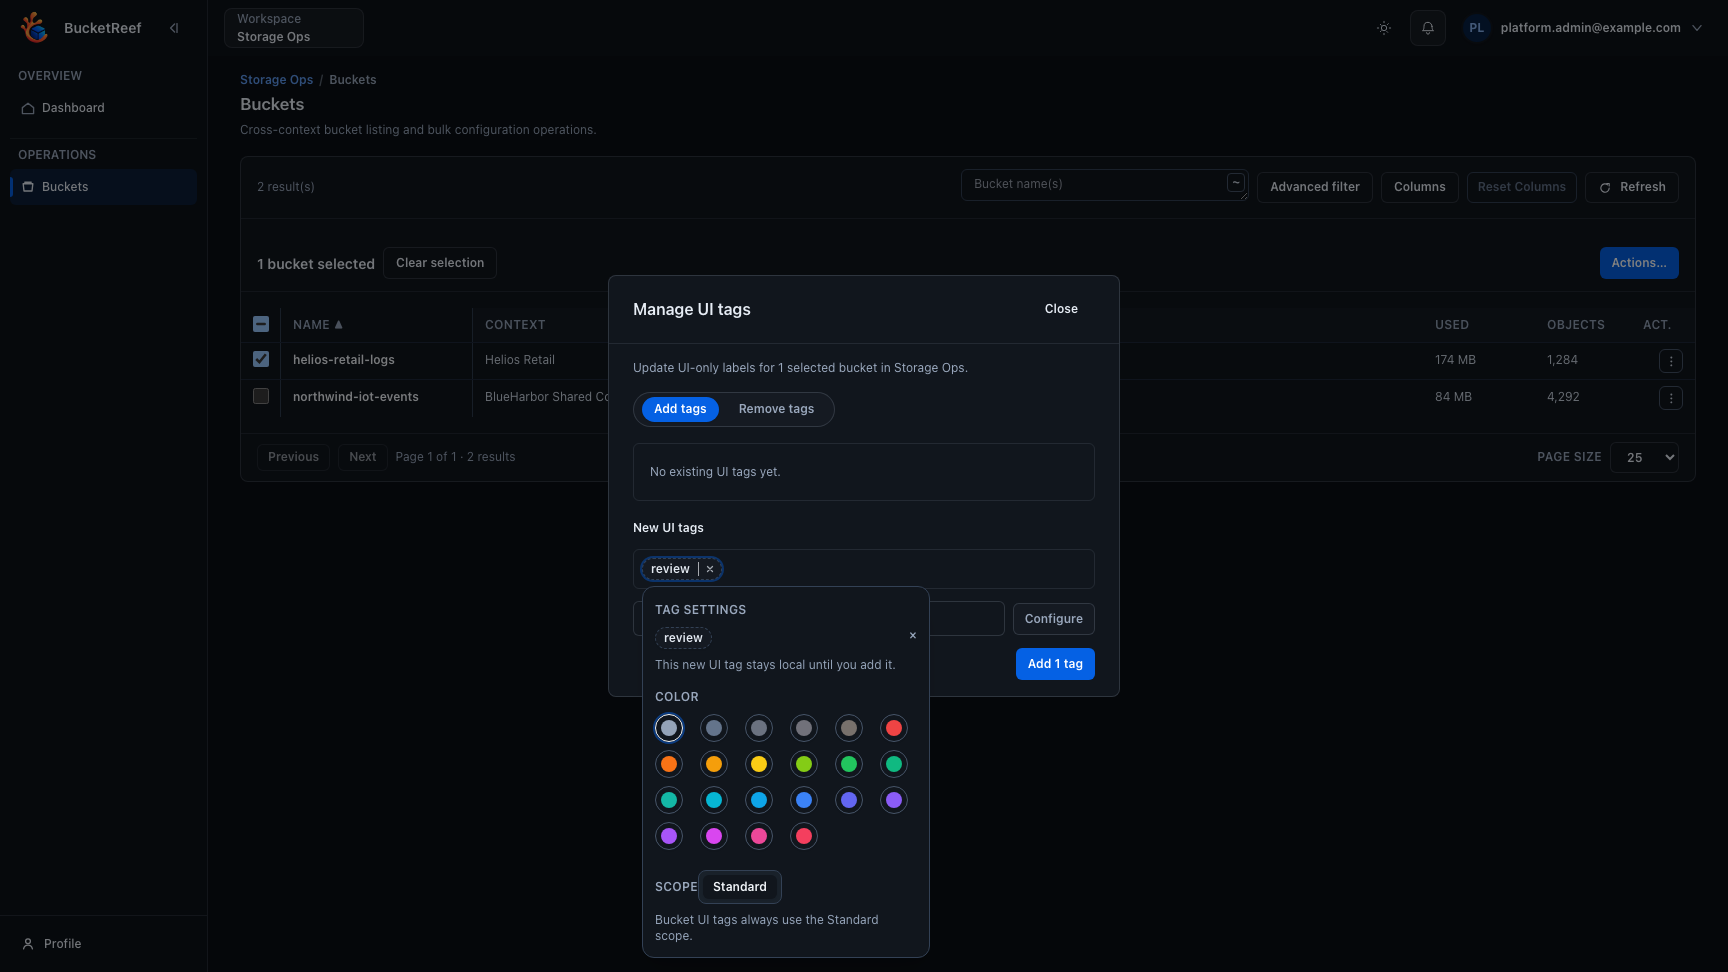Open row actions for northwind-iot-events
The image size is (1728, 972).
pyautogui.click(x=1671, y=398)
